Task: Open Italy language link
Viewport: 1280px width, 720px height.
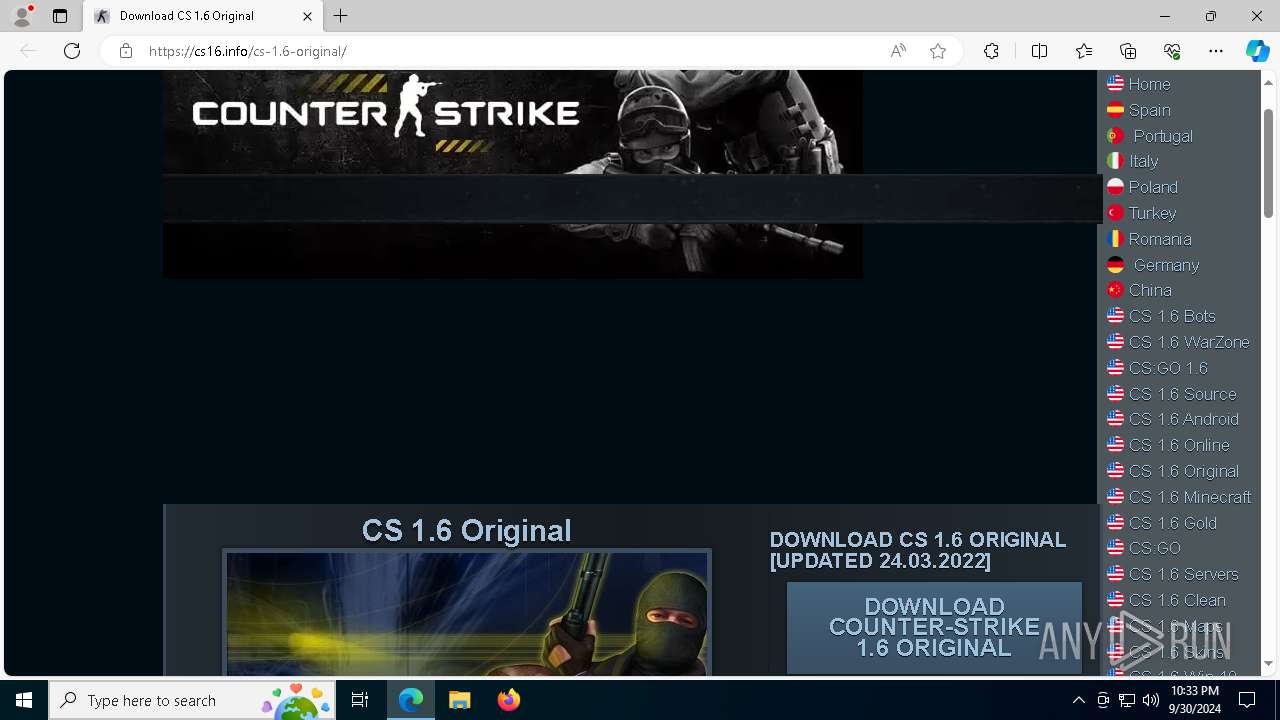Action: (x=1143, y=161)
